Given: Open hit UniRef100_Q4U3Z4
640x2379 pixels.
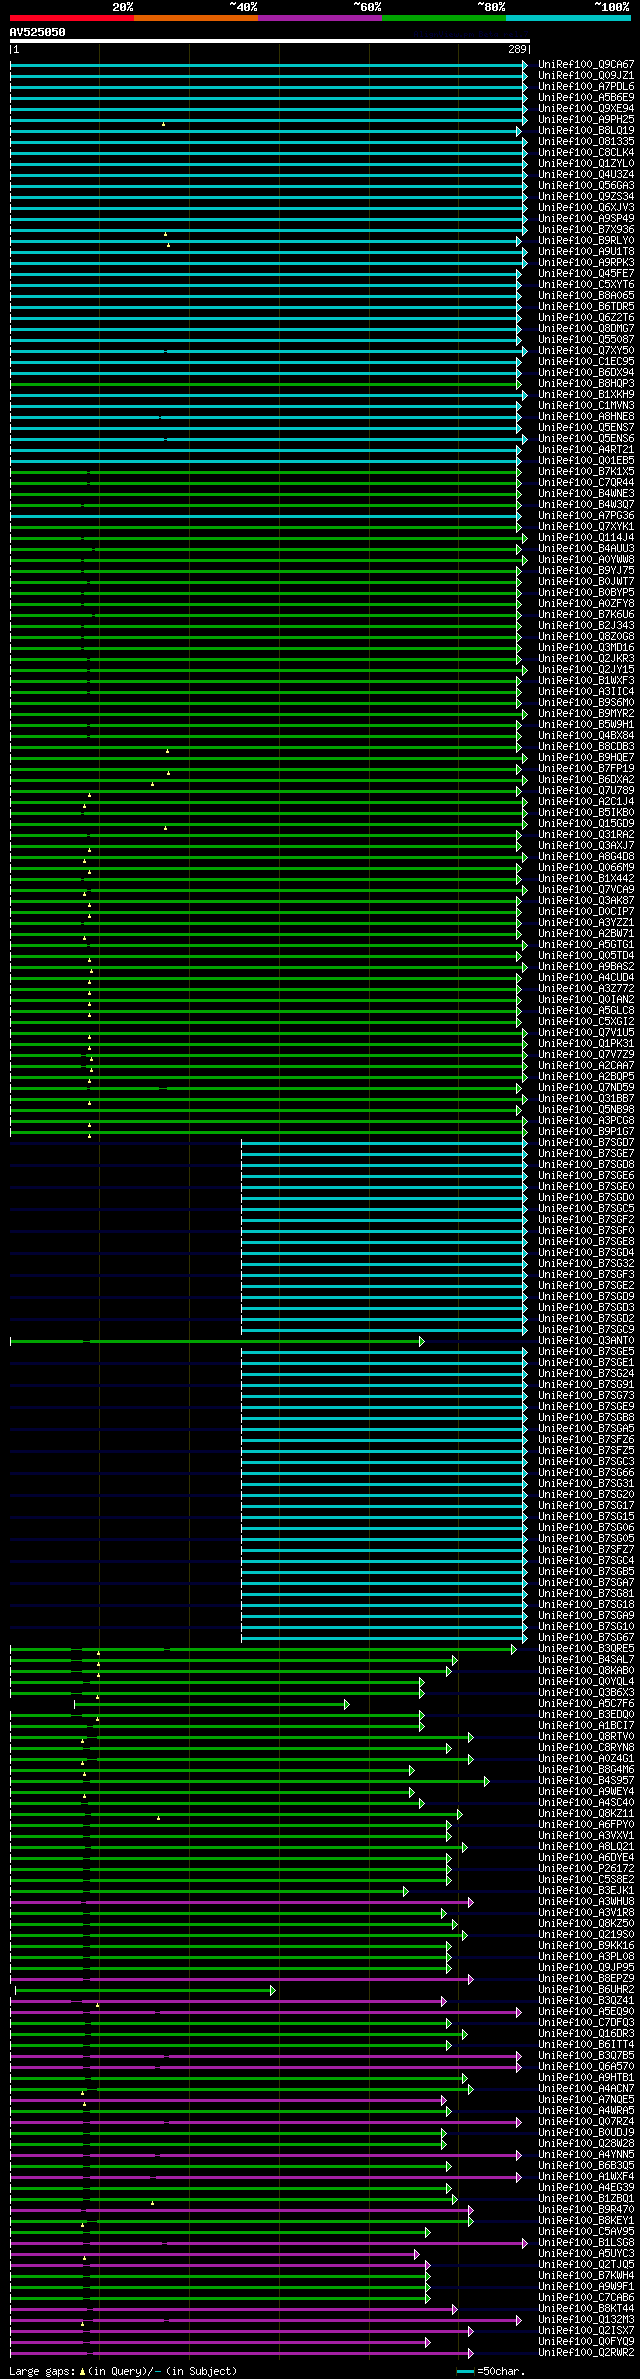Looking at the screenshot, I should pyautogui.click(x=586, y=175).
